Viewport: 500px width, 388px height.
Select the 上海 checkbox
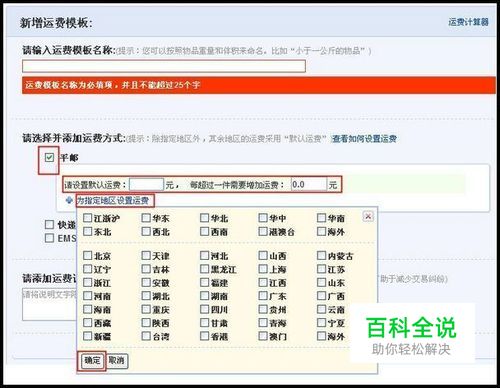point(263,269)
